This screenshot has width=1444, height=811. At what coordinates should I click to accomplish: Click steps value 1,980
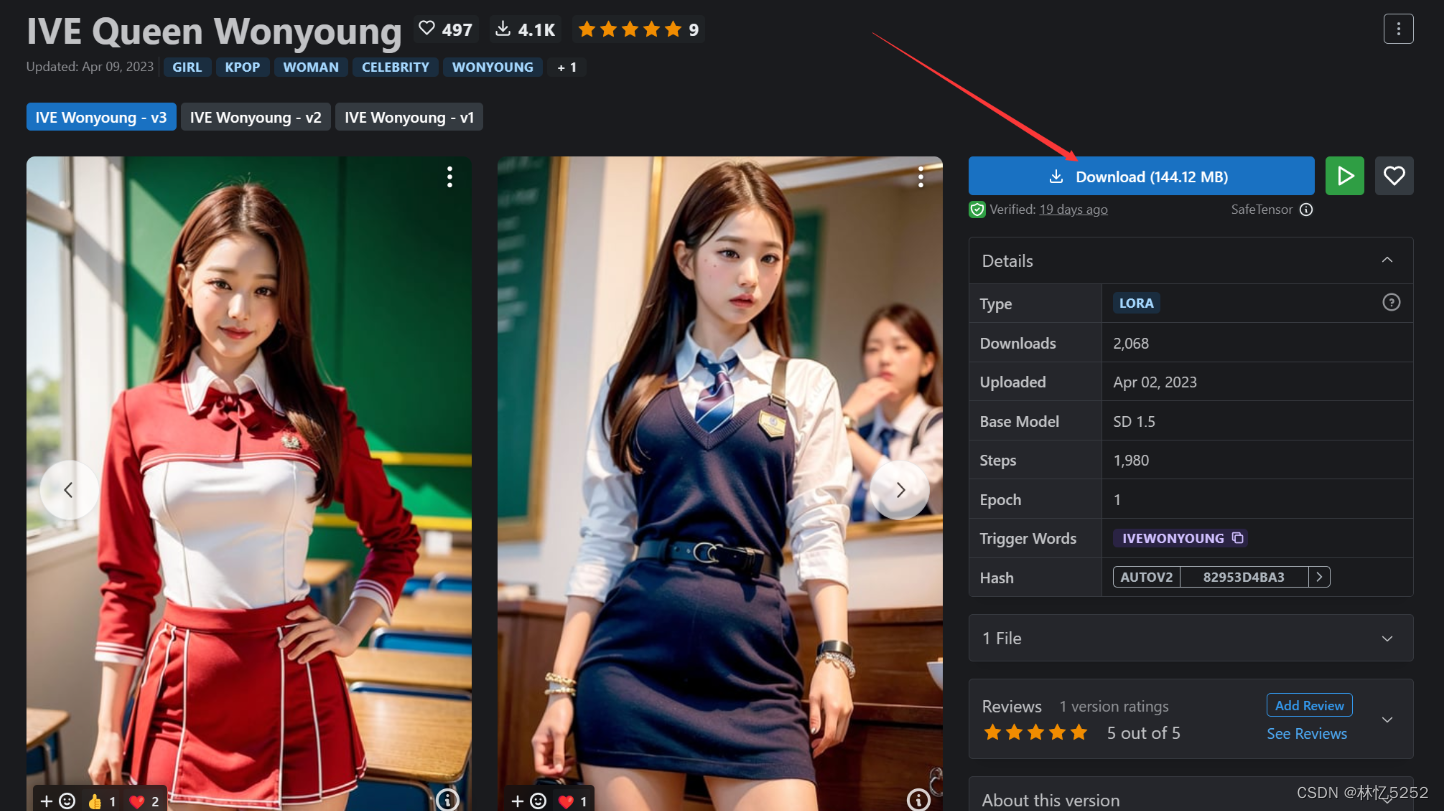(1131, 460)
